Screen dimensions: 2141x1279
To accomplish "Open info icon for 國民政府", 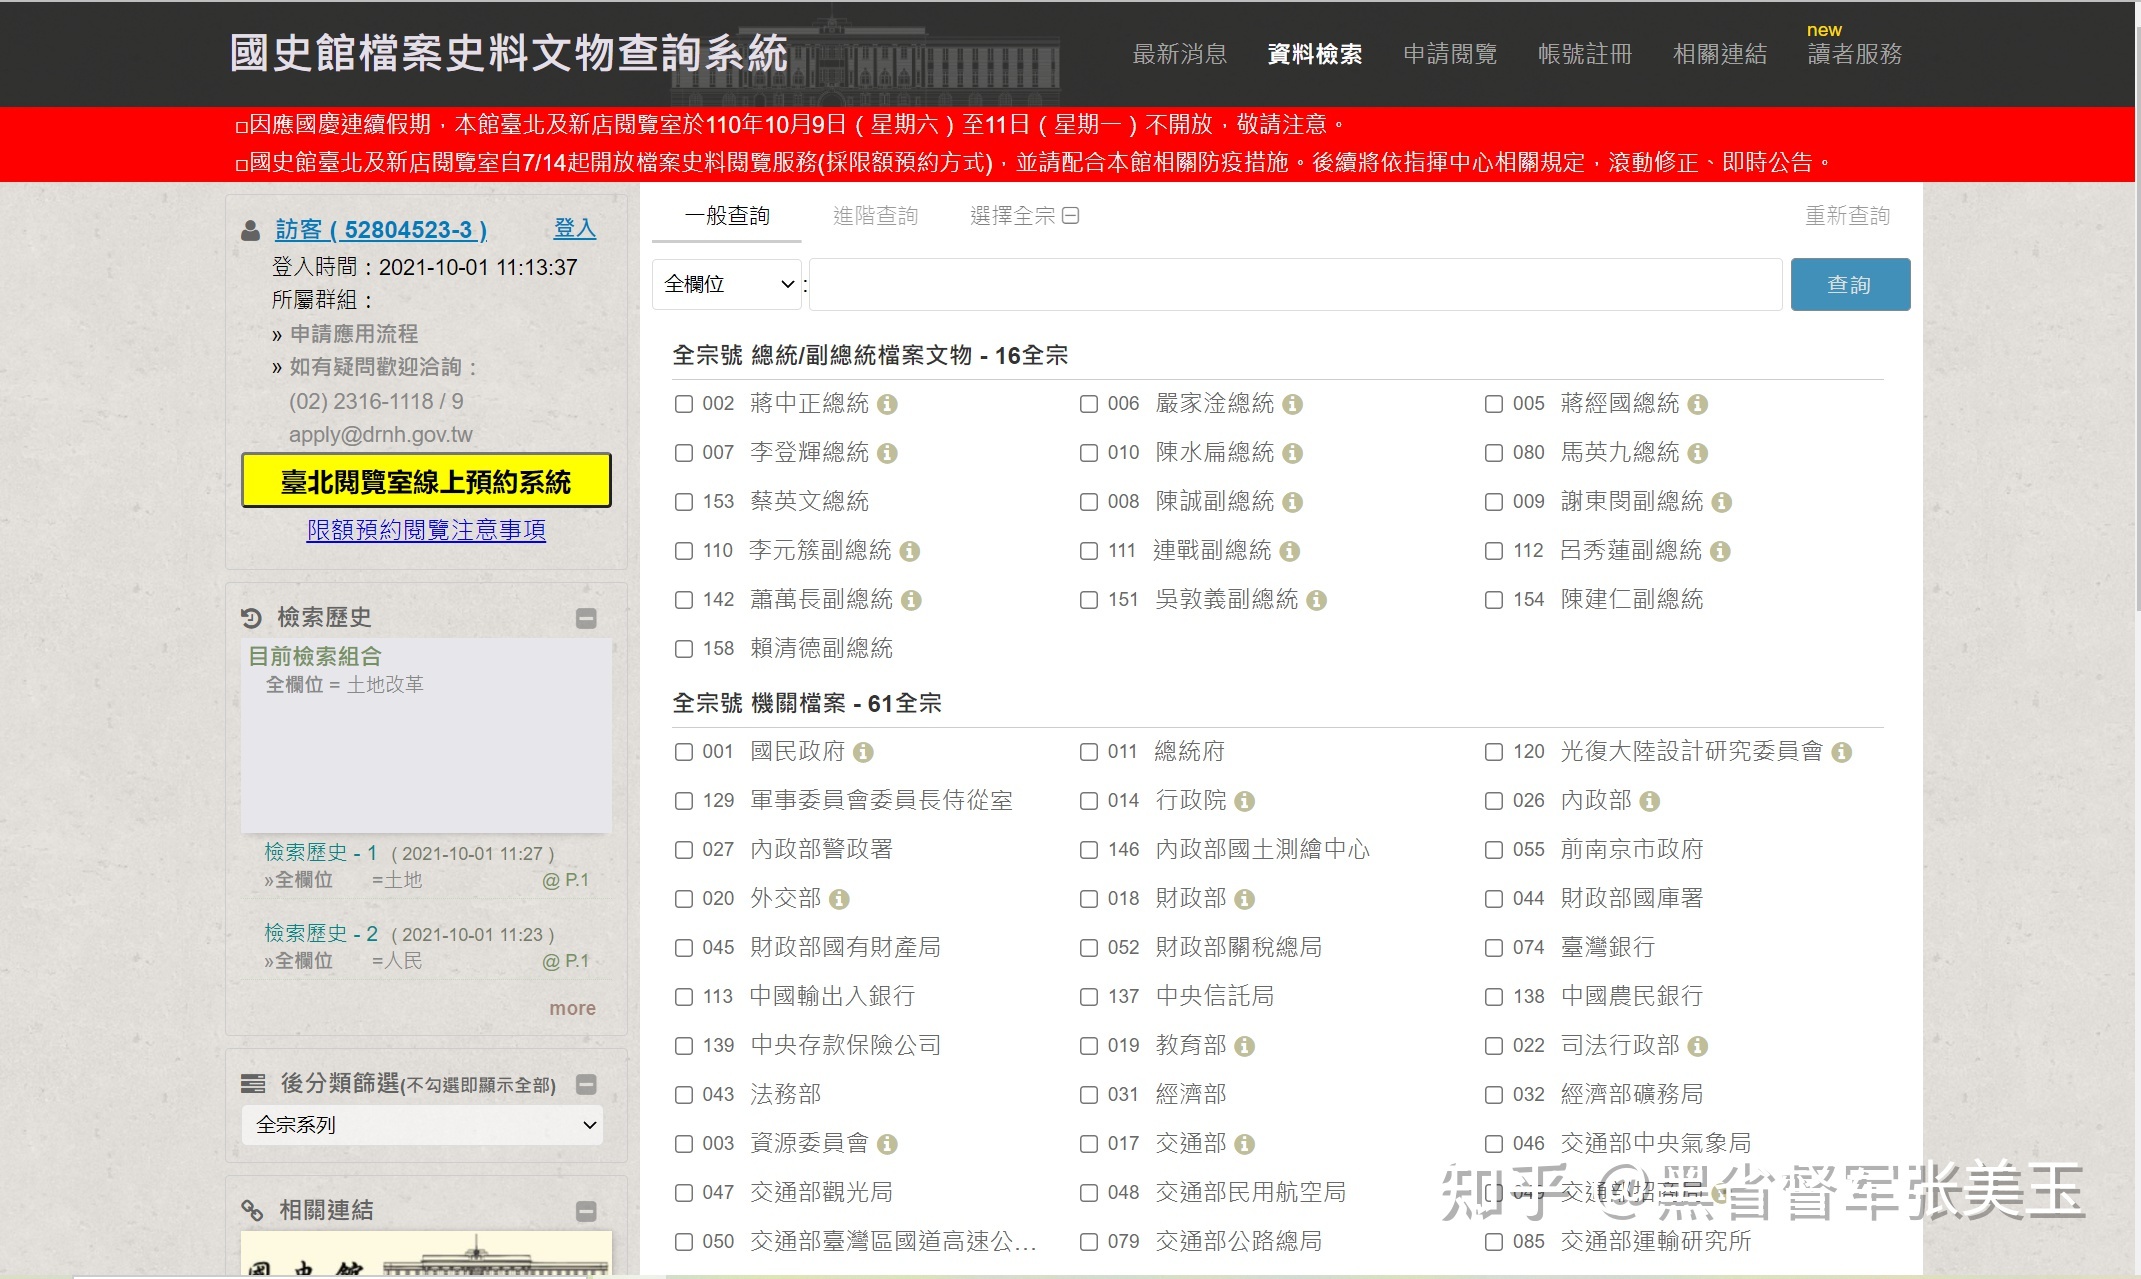I will (863, 752).
